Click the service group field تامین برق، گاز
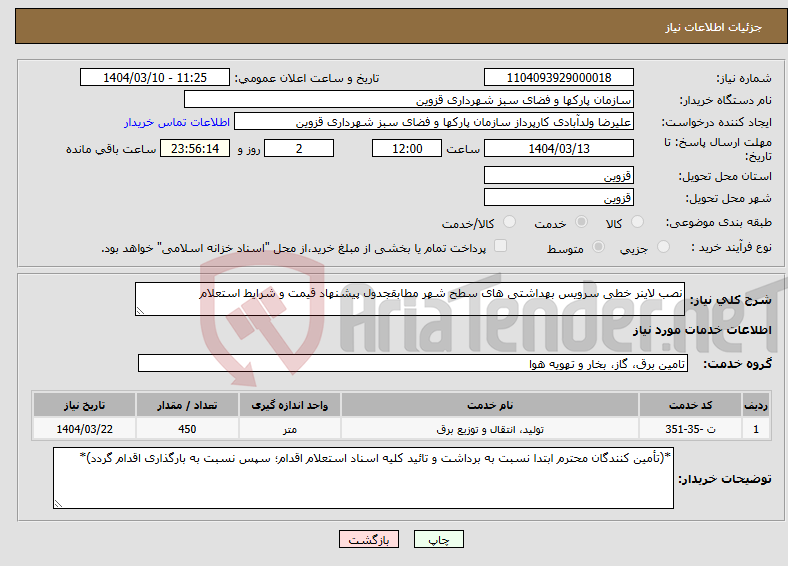 tap(413, 363)
